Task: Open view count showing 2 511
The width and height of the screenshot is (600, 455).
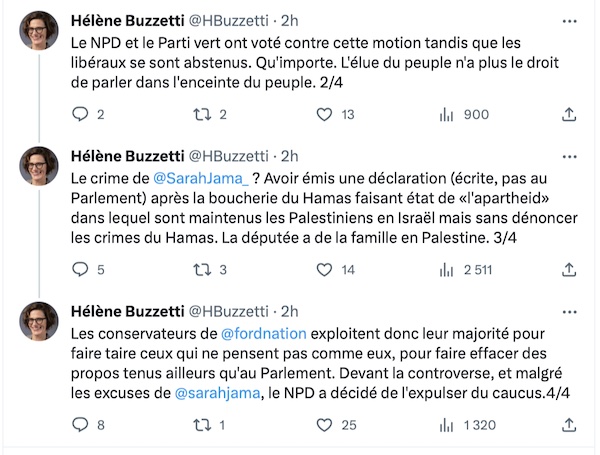Action: pyautogui.click(x=447, y=269)
